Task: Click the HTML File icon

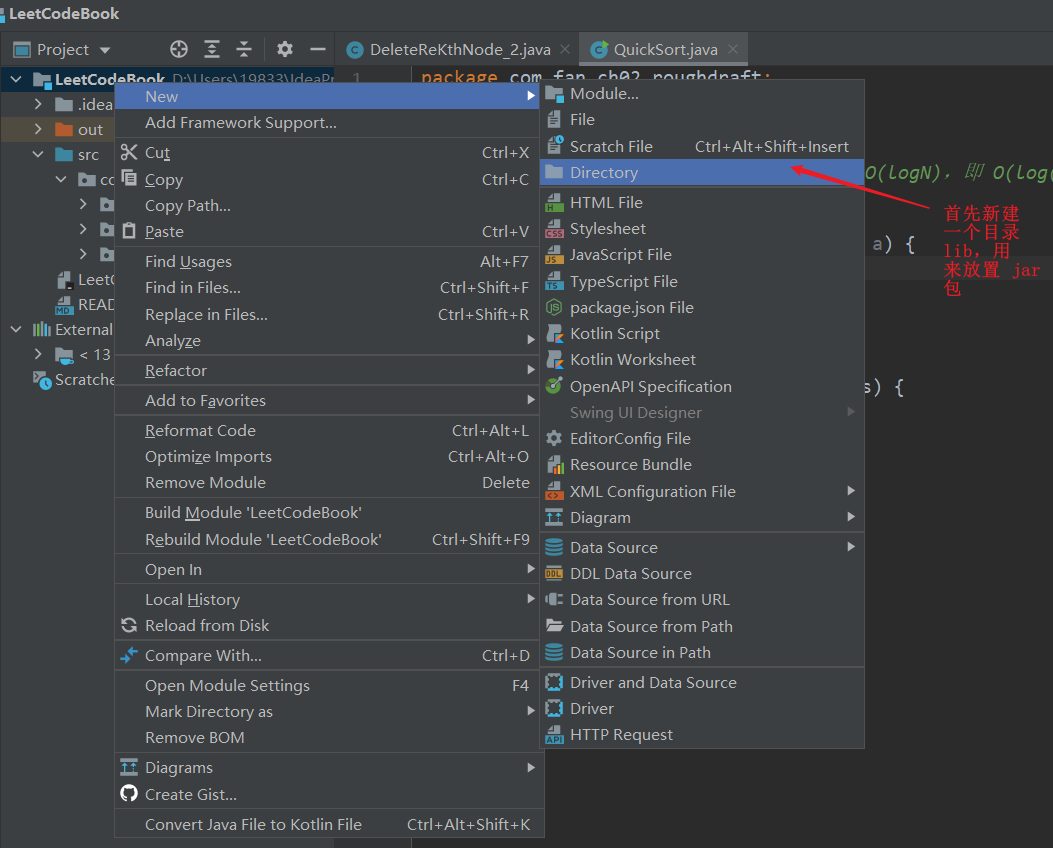Action: coord(554,202)
